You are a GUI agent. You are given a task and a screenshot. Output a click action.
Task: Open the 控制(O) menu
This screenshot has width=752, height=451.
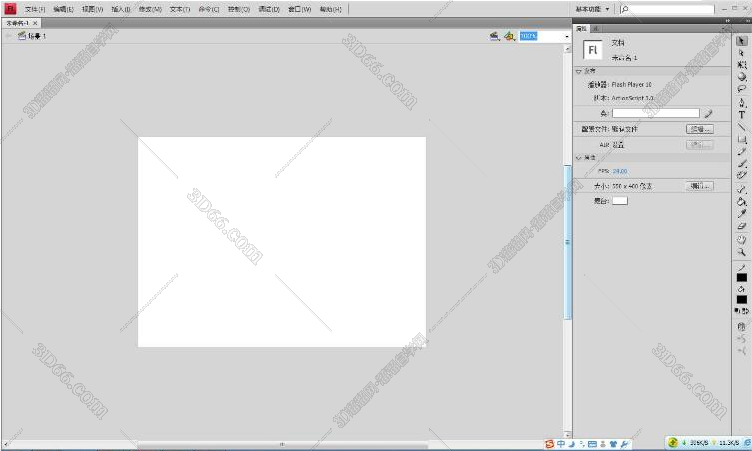pos(239,9)
